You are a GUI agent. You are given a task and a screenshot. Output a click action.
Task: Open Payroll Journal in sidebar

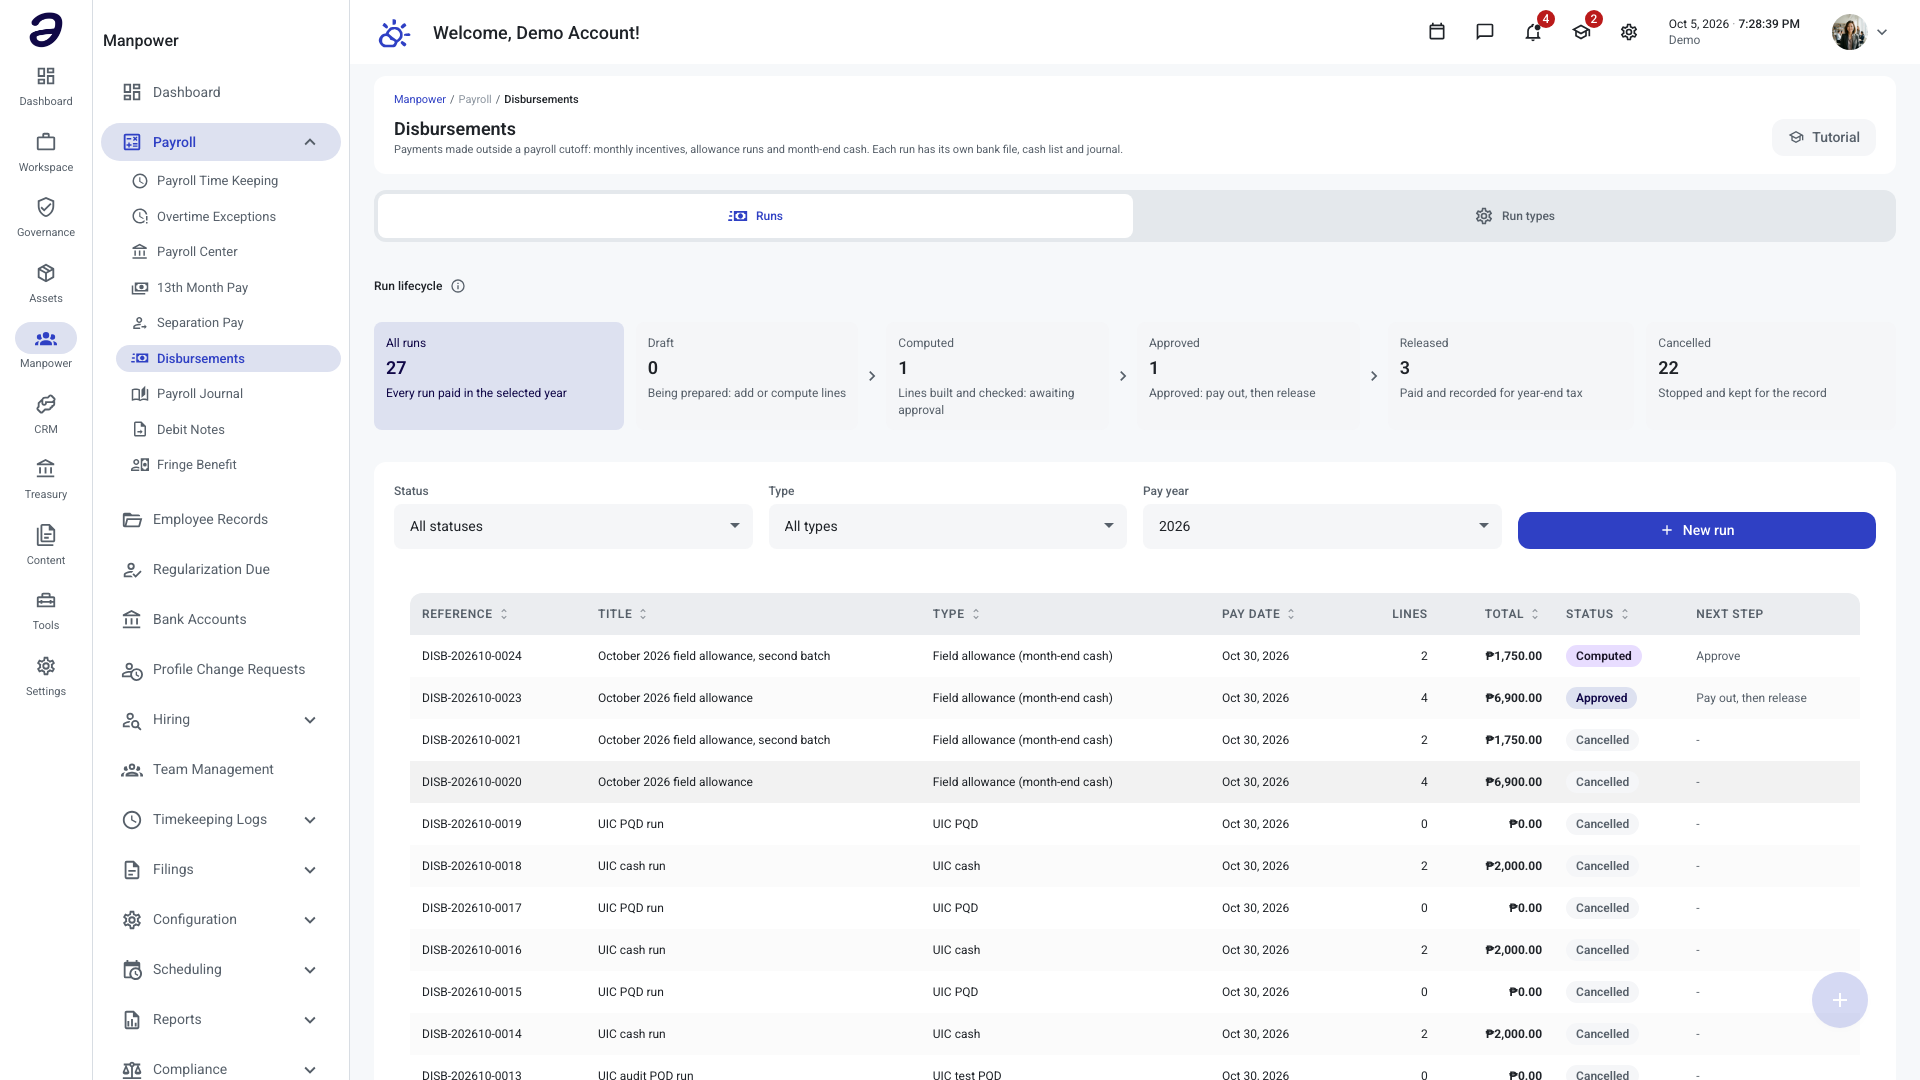228,394
